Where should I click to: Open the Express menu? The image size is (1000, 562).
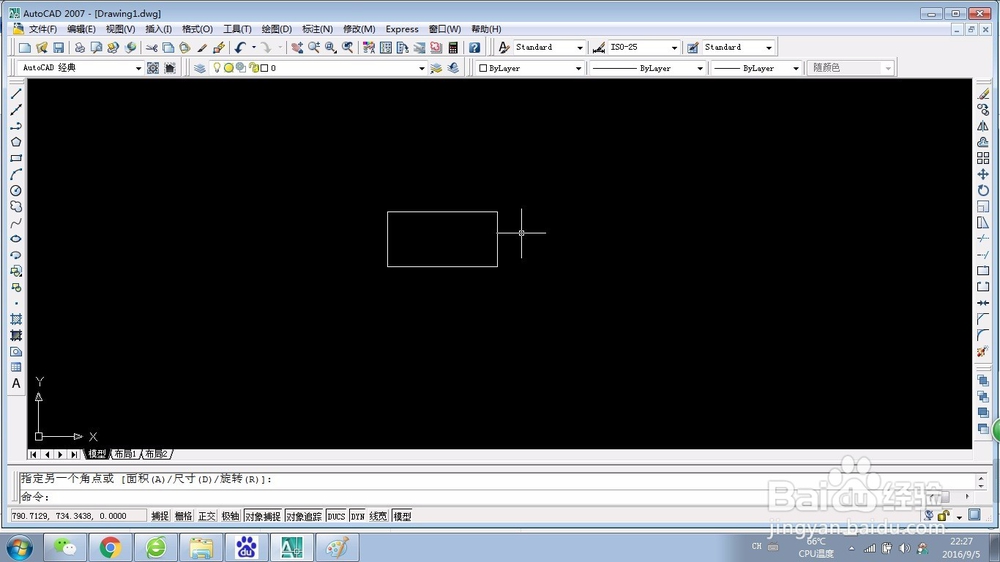click(402, 29)
